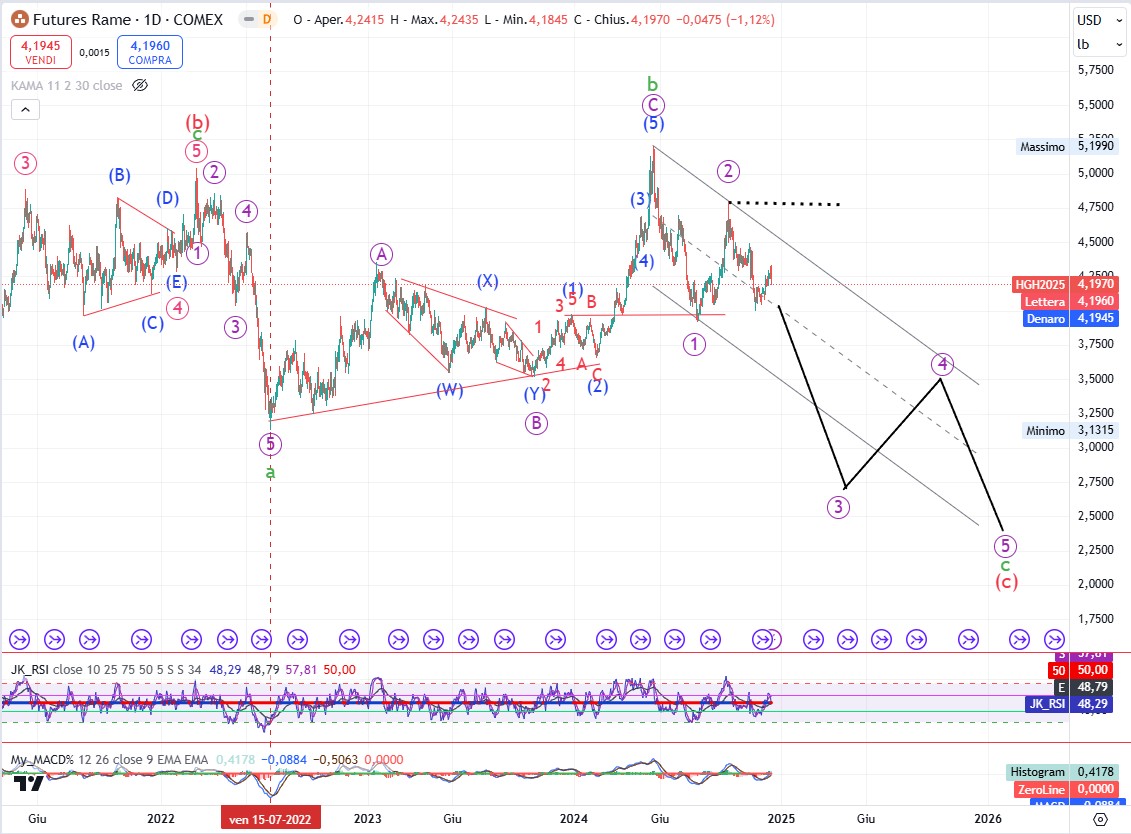Click the orange D delayed-data badge

tap(267, 19)
